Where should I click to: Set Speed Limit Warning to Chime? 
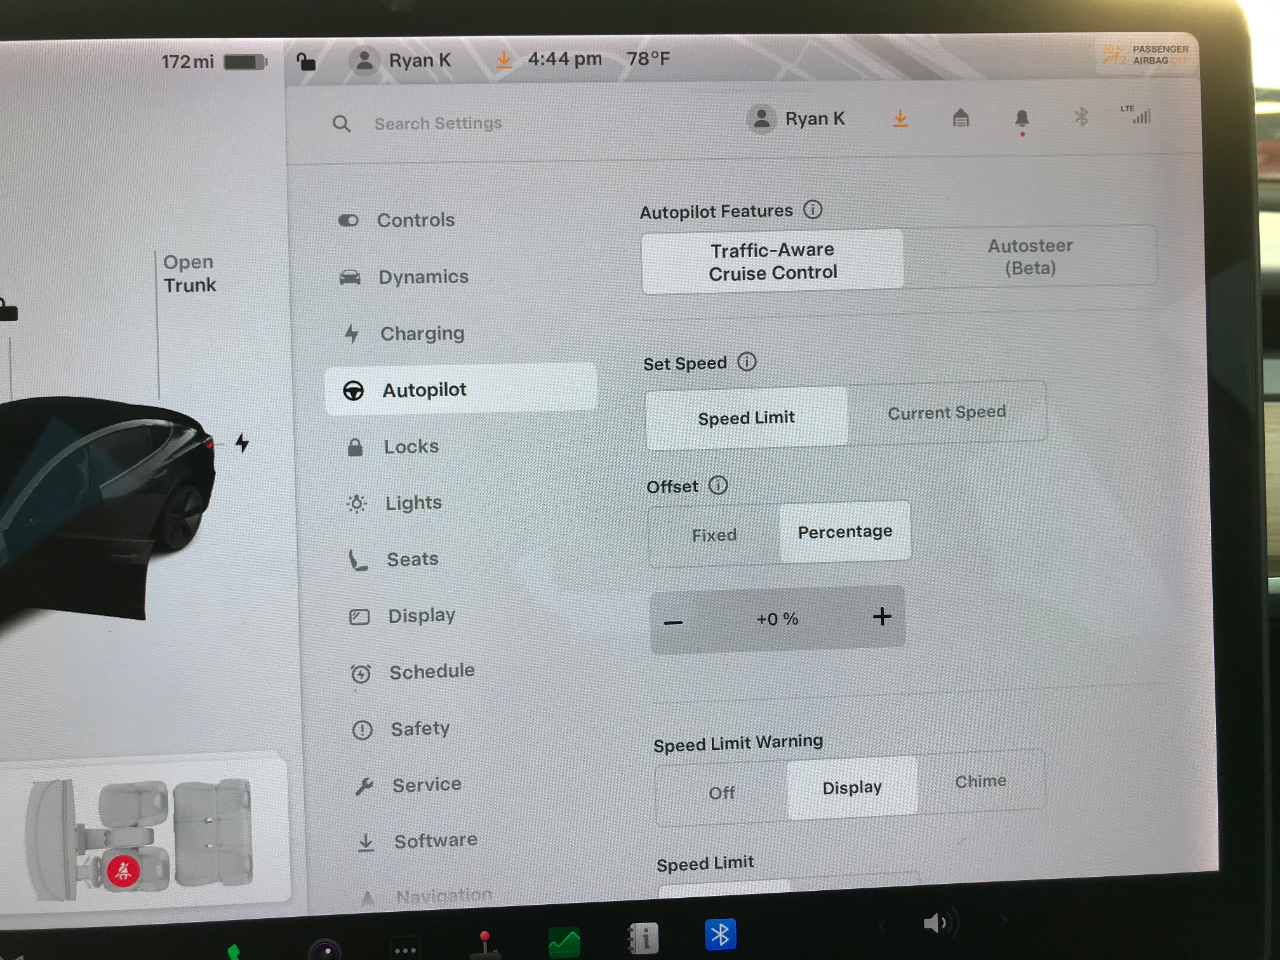click(x=980, y=781)
